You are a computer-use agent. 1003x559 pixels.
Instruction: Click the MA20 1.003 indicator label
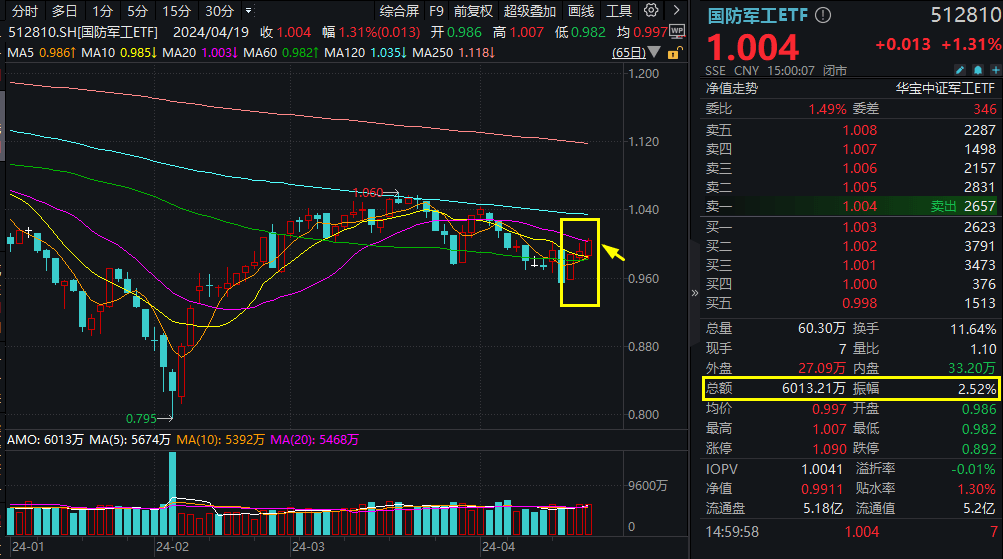point(200,52)
